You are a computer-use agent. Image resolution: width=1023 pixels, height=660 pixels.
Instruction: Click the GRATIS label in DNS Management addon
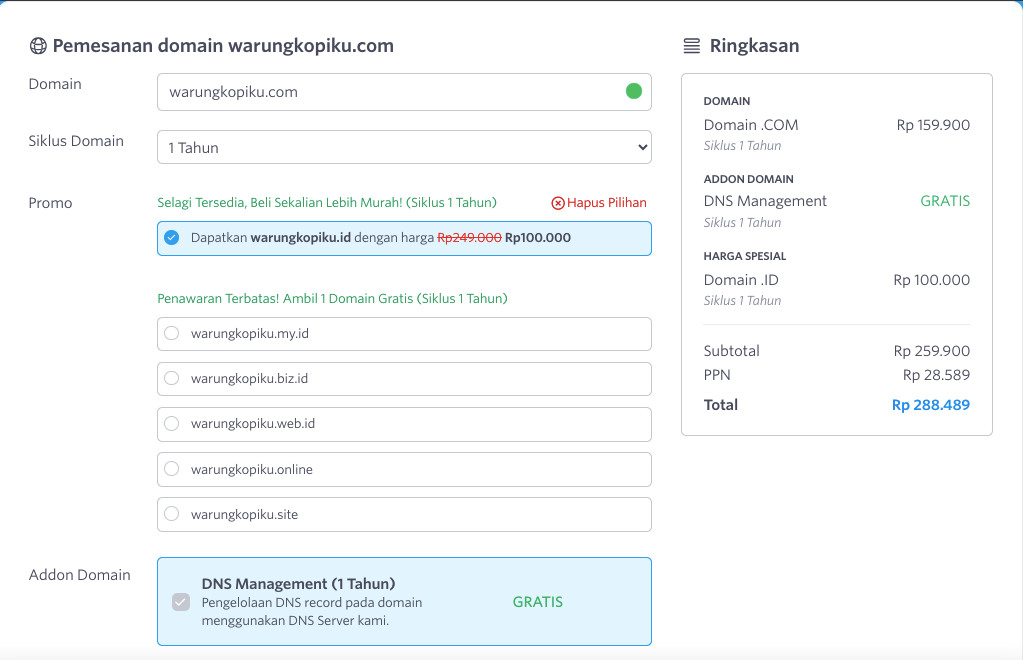click(x=538, y=601)
